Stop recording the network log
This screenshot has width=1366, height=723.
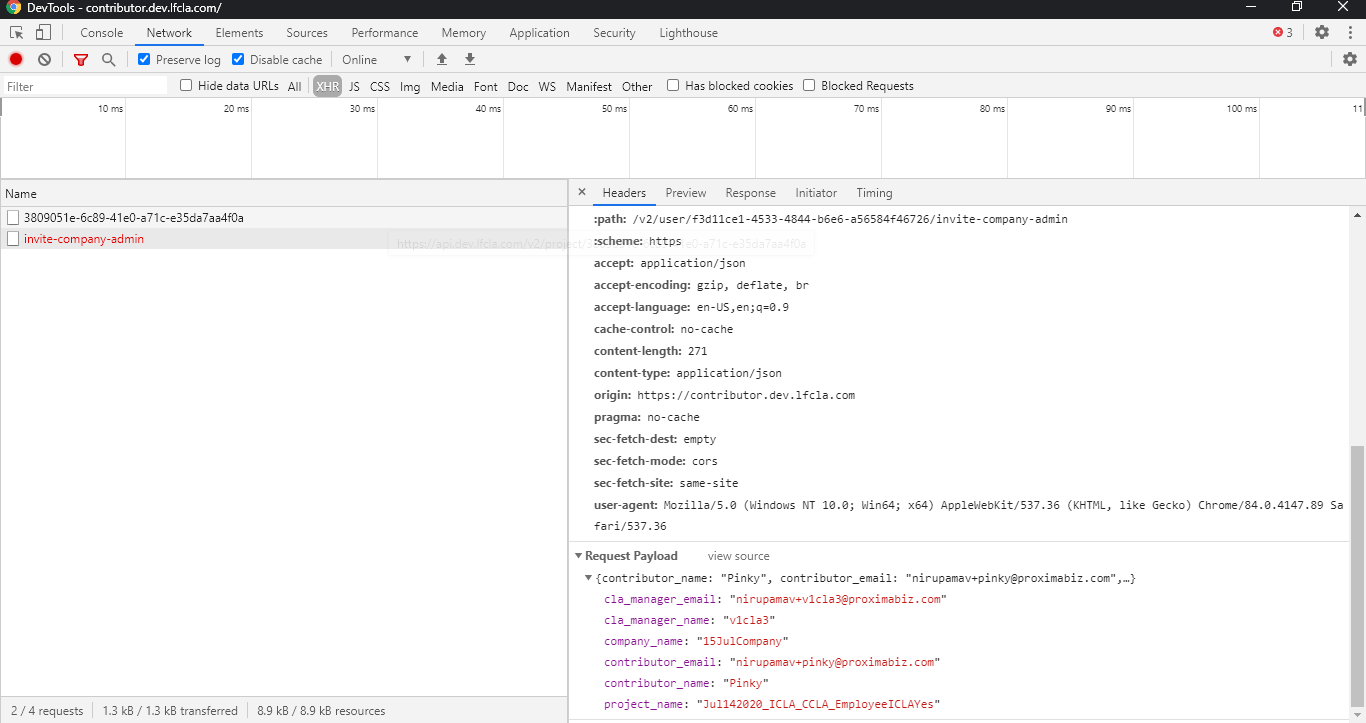coord(16,59)
